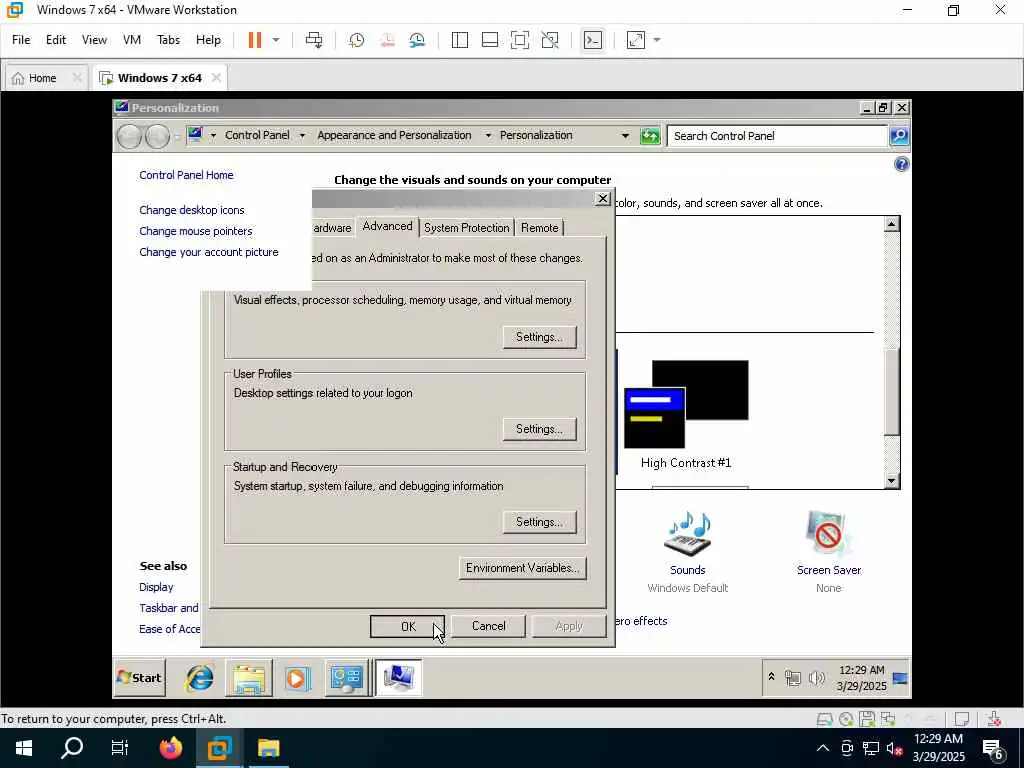The image size is (1024, 768).
Task: Send Ctrl+Alt+Del to the virtual machine
Action: [x=314, y=40]
